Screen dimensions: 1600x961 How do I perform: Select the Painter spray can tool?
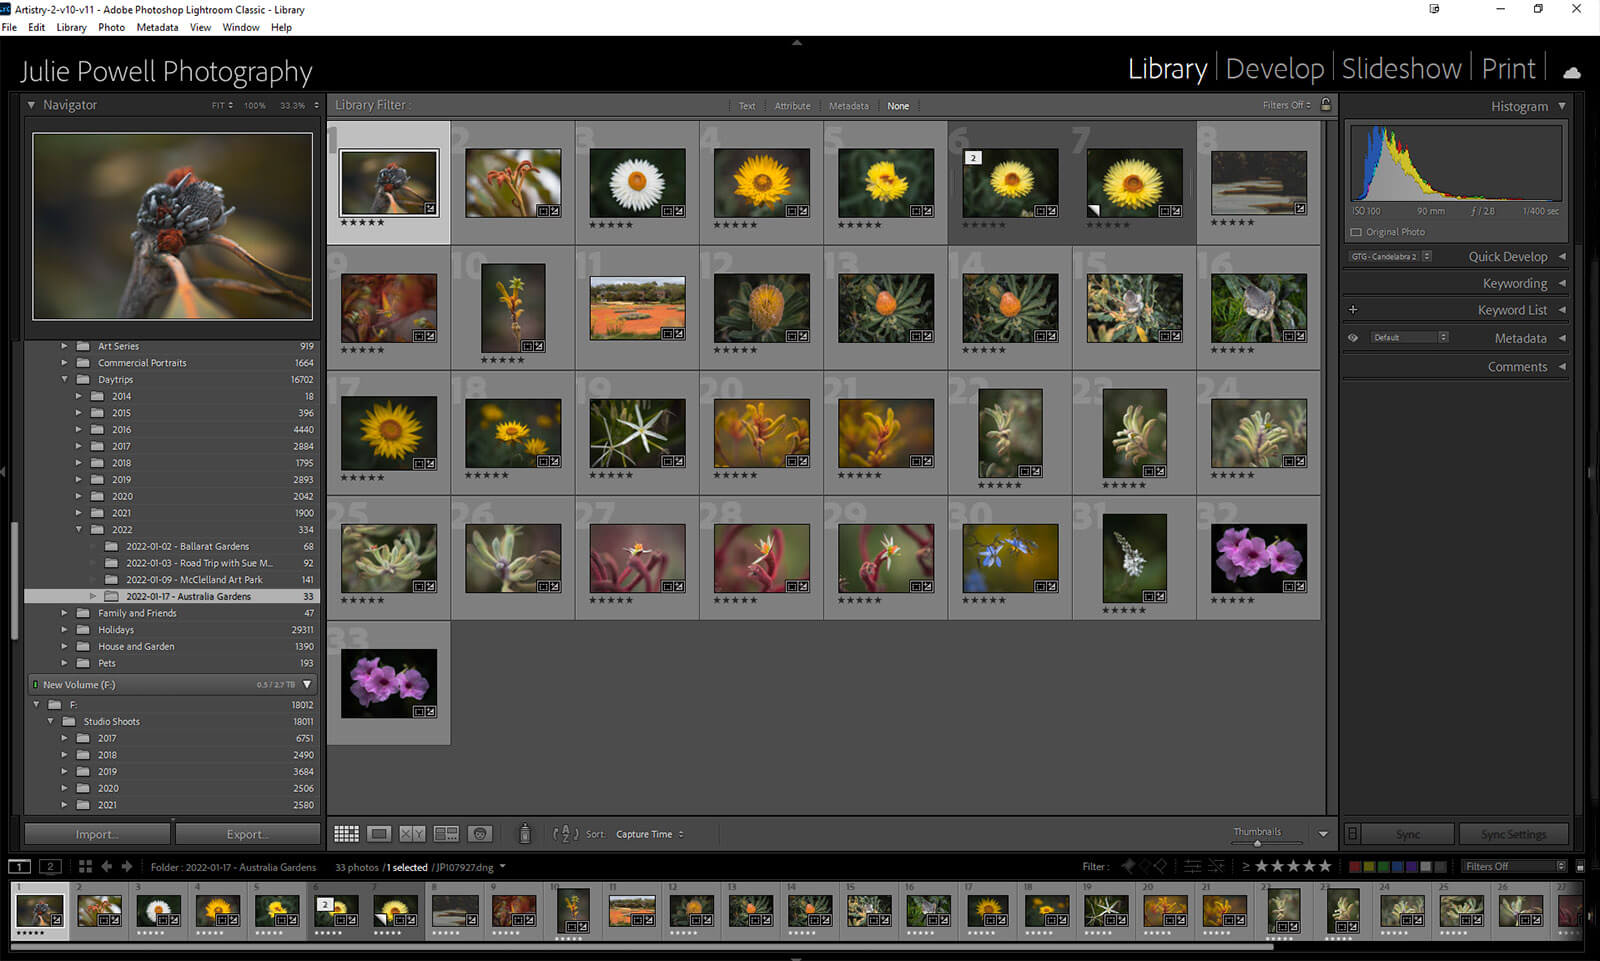point(525,834)
